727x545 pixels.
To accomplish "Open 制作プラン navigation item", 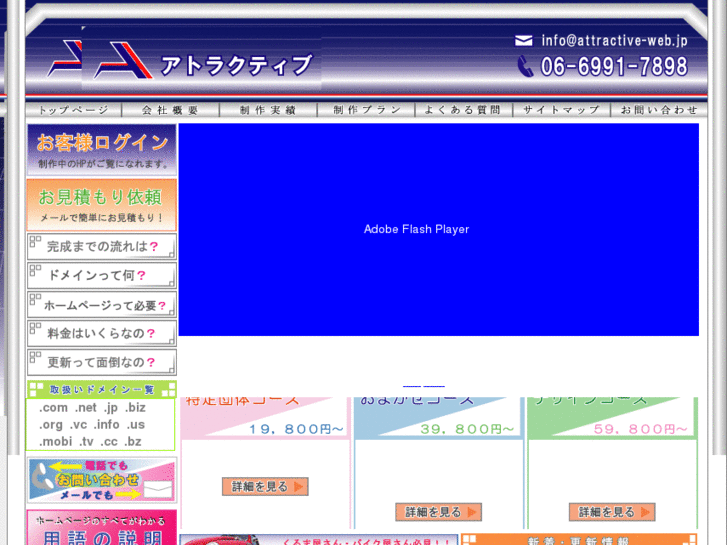I will click(x=366, y=110).
